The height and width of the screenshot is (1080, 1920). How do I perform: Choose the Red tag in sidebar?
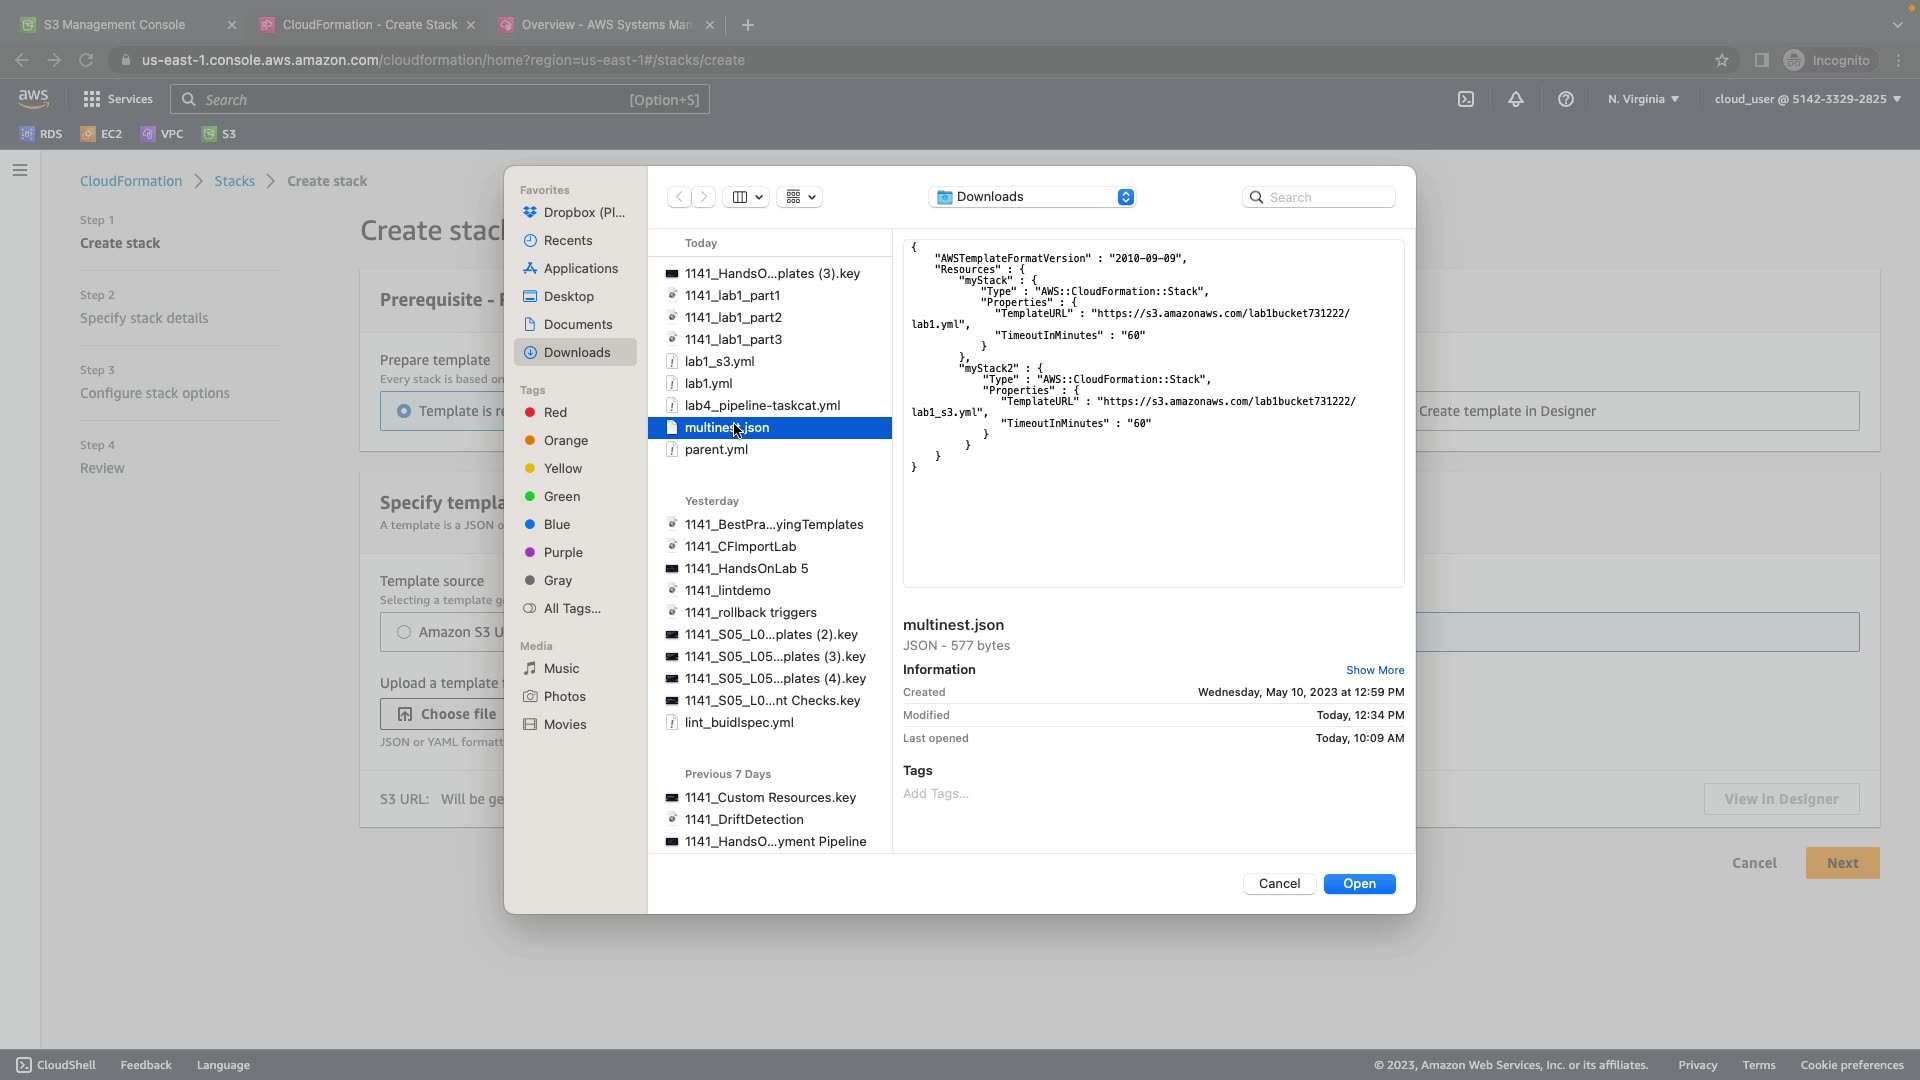point(555,412)
